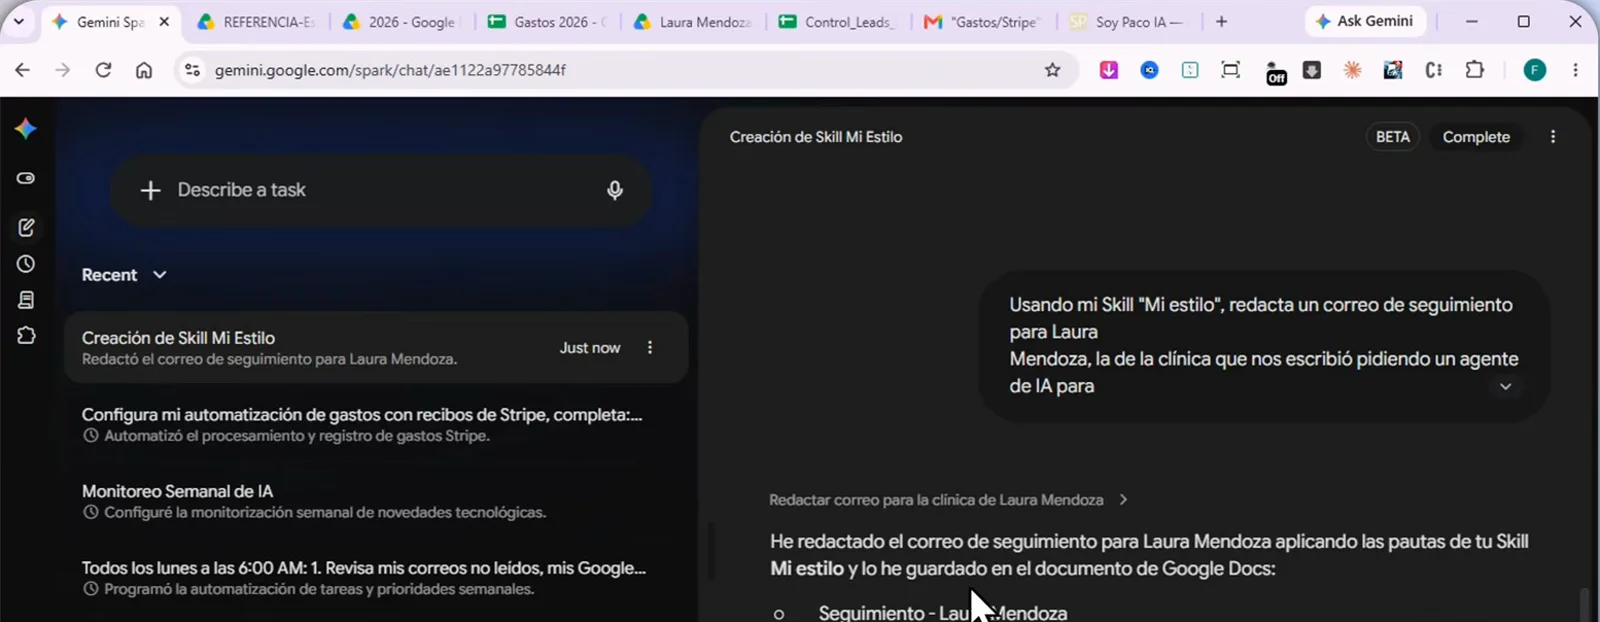Screen dimensions: 1600x622
Task: Open Creación de Skill Mi Estilo recent task
Action: tap(376, 348)
